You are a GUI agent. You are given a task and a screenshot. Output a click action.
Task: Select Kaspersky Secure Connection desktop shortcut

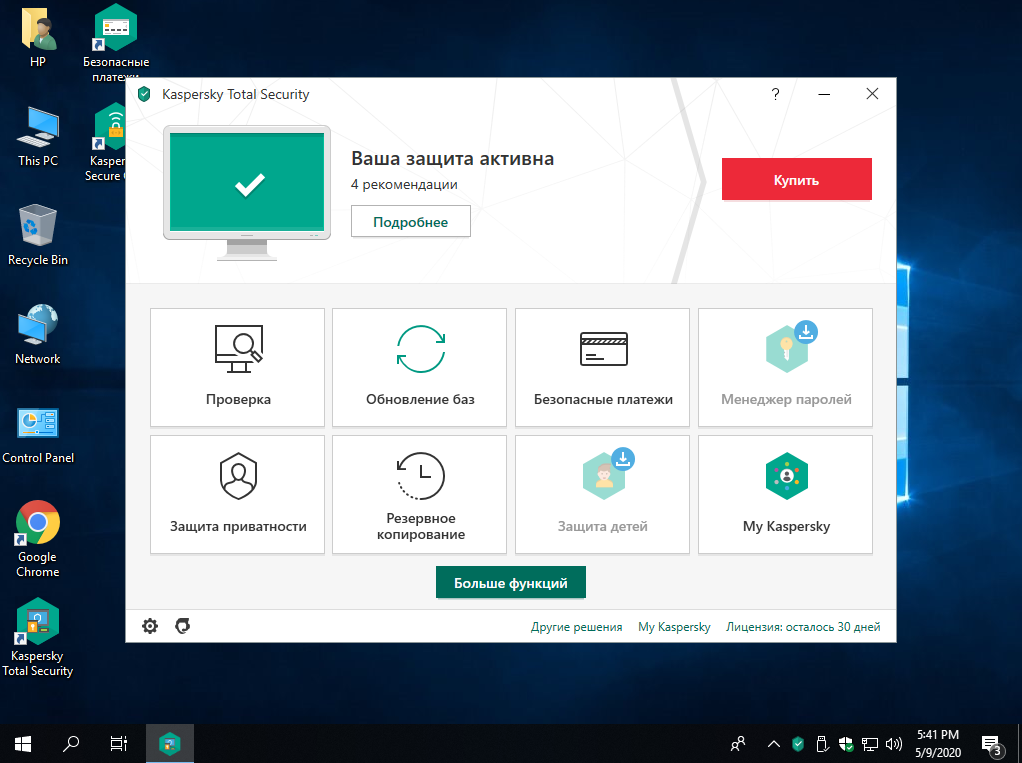(108, 142)
